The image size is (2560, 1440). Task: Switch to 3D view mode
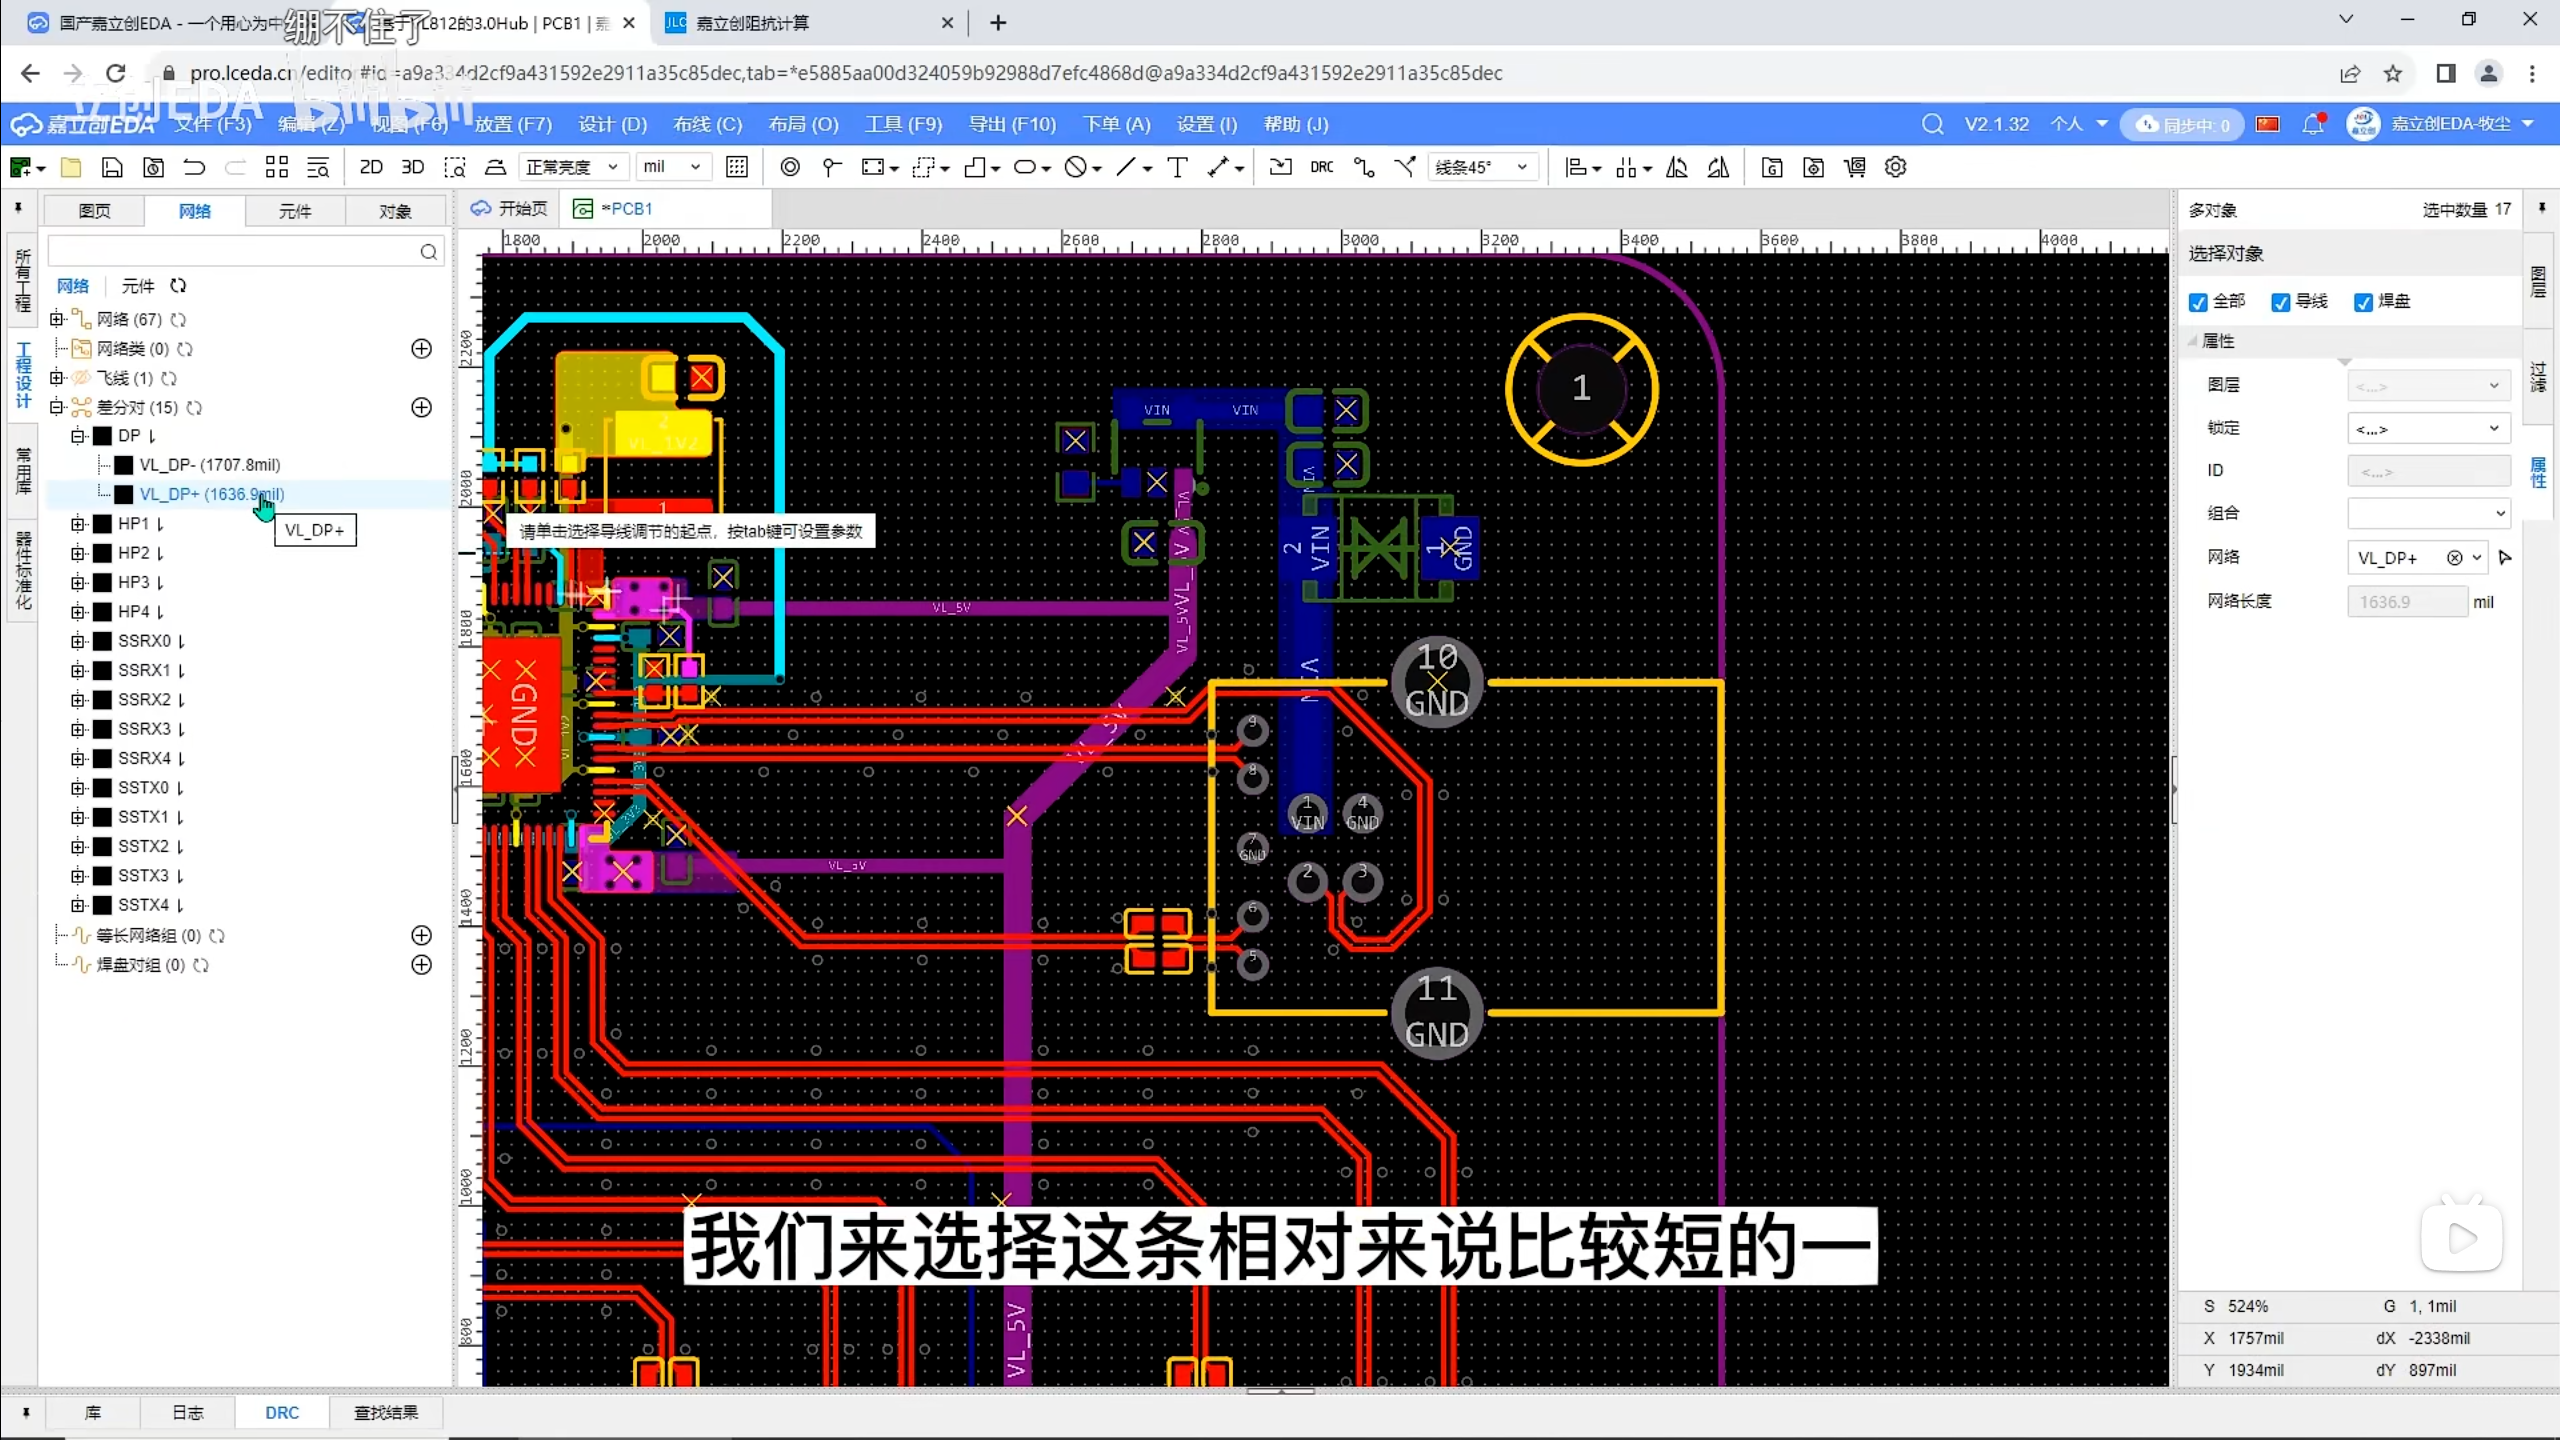[x=412, y=167]
